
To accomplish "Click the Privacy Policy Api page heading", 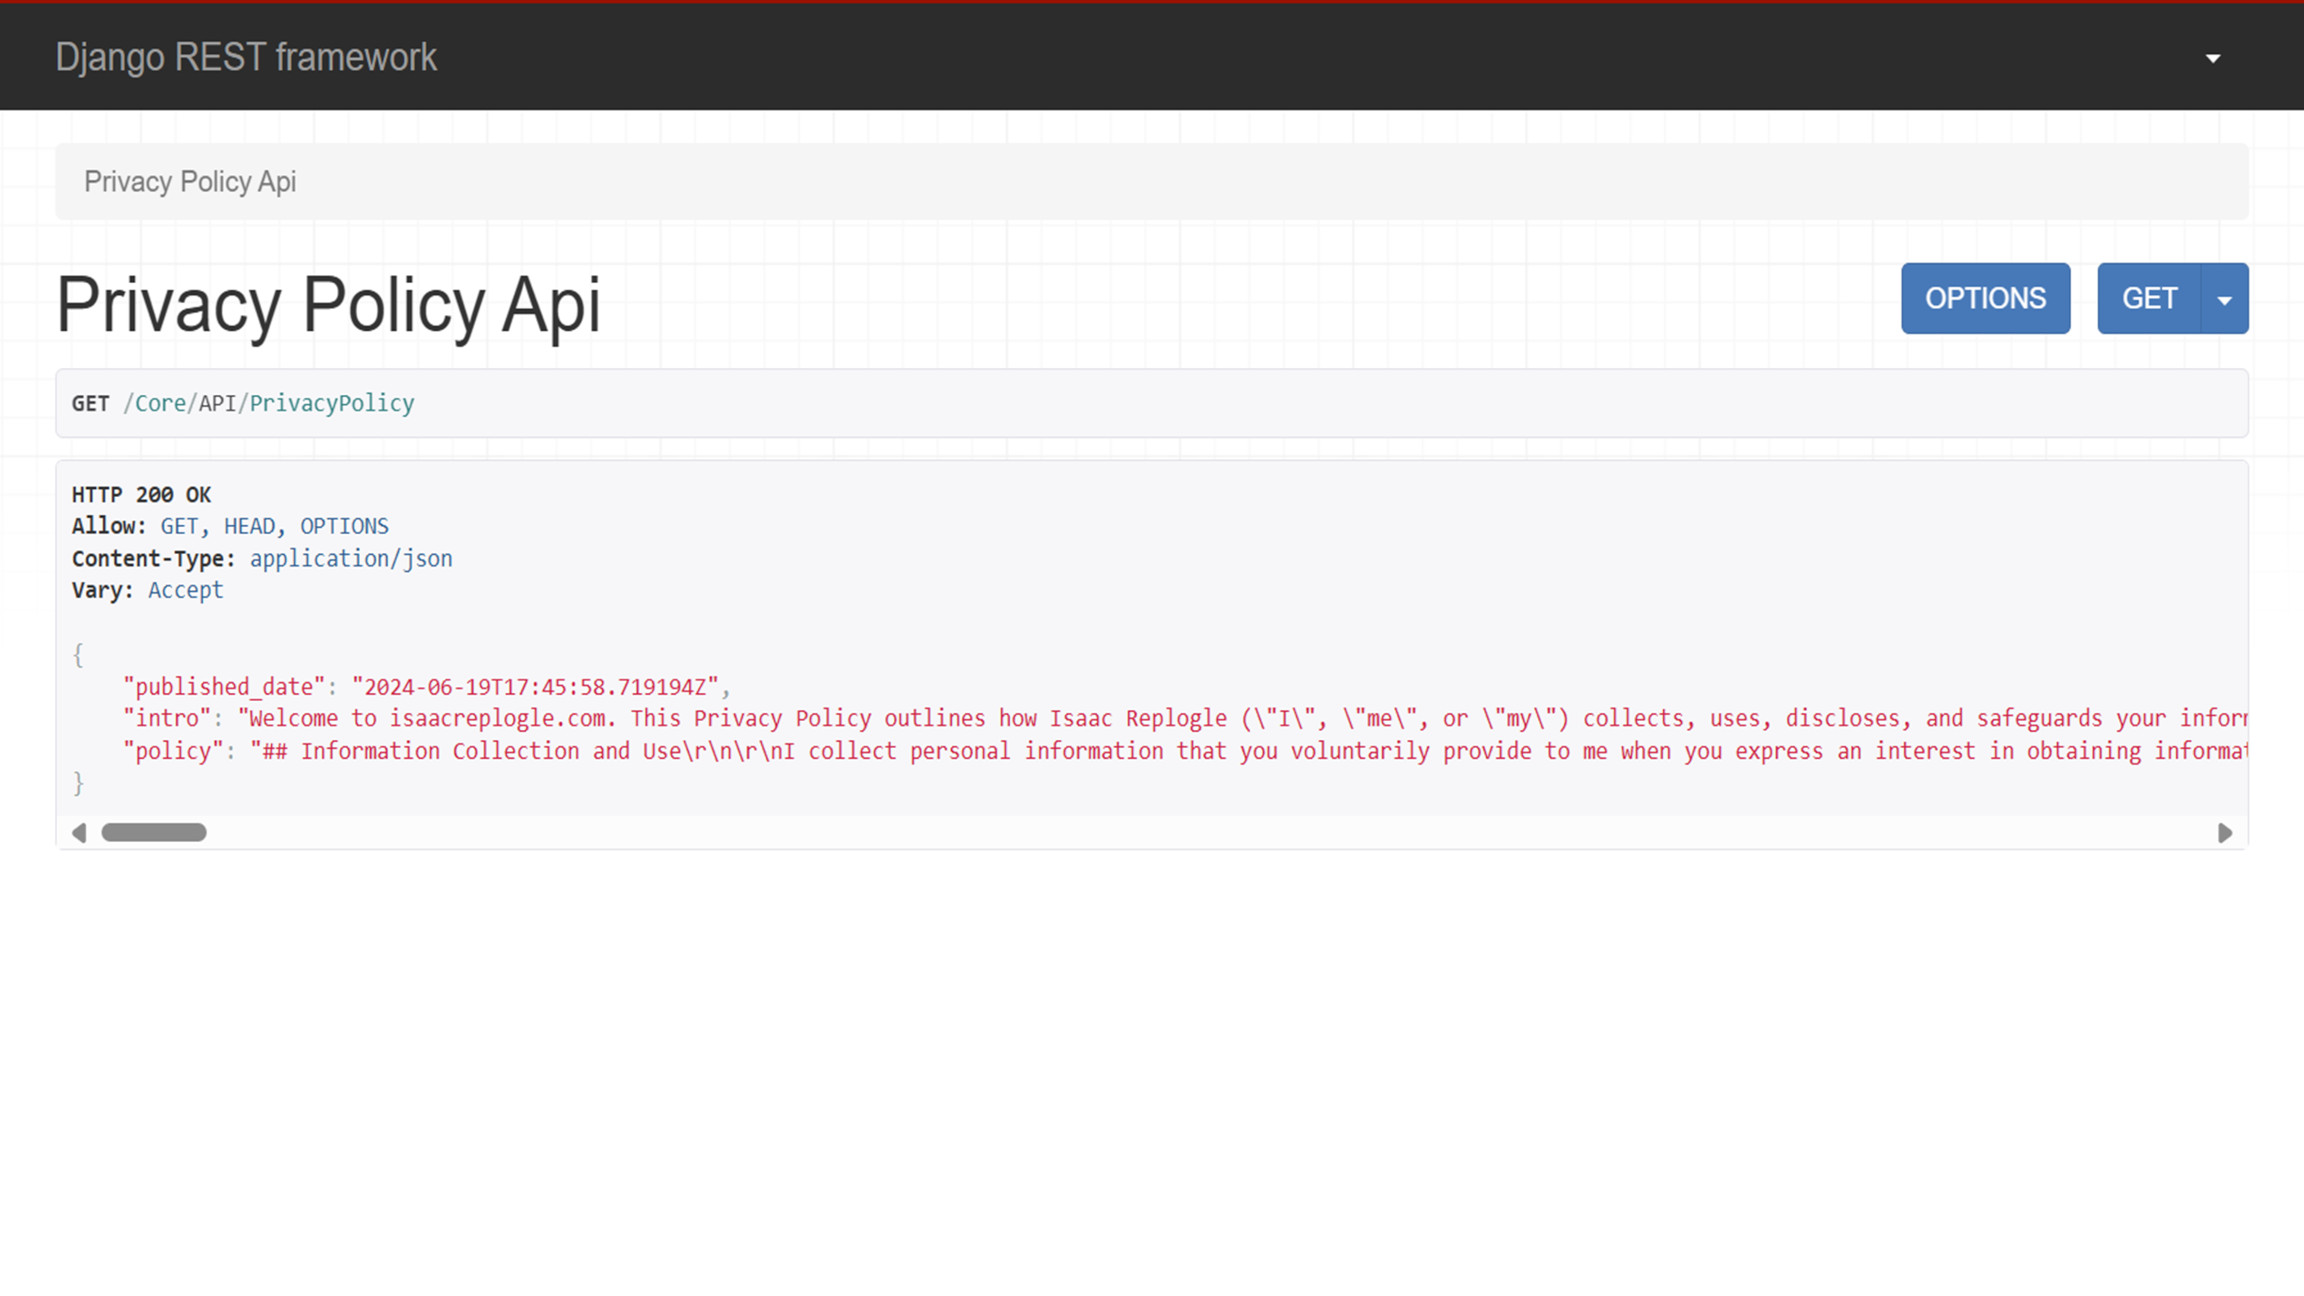I will tap(328, 304).
